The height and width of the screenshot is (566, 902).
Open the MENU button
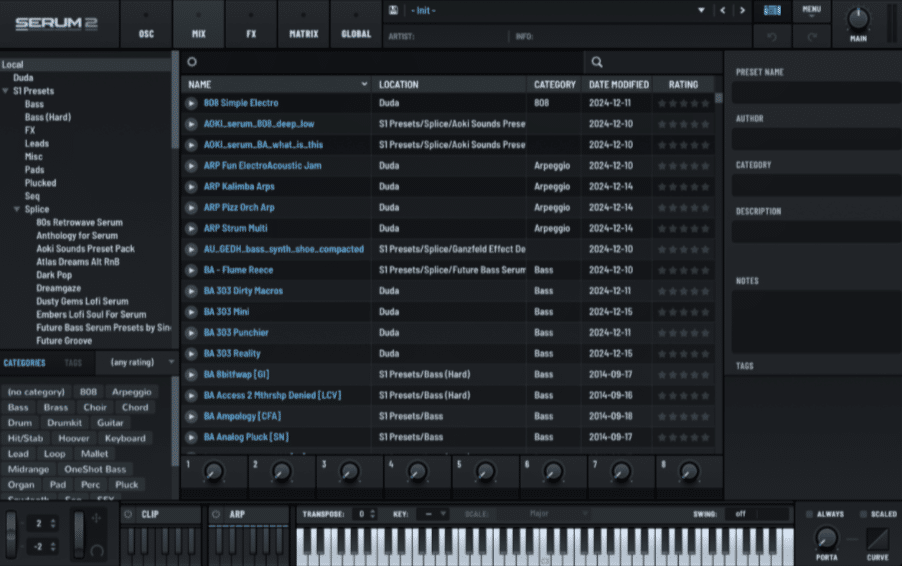[x=812, y=10]
